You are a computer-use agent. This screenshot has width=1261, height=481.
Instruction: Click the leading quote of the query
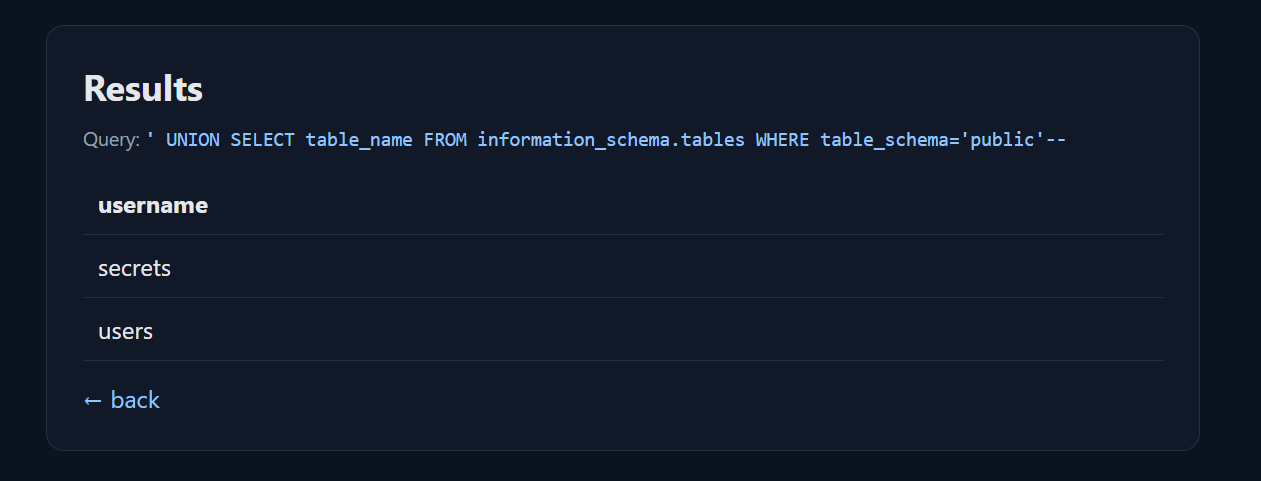click(150, 140)
